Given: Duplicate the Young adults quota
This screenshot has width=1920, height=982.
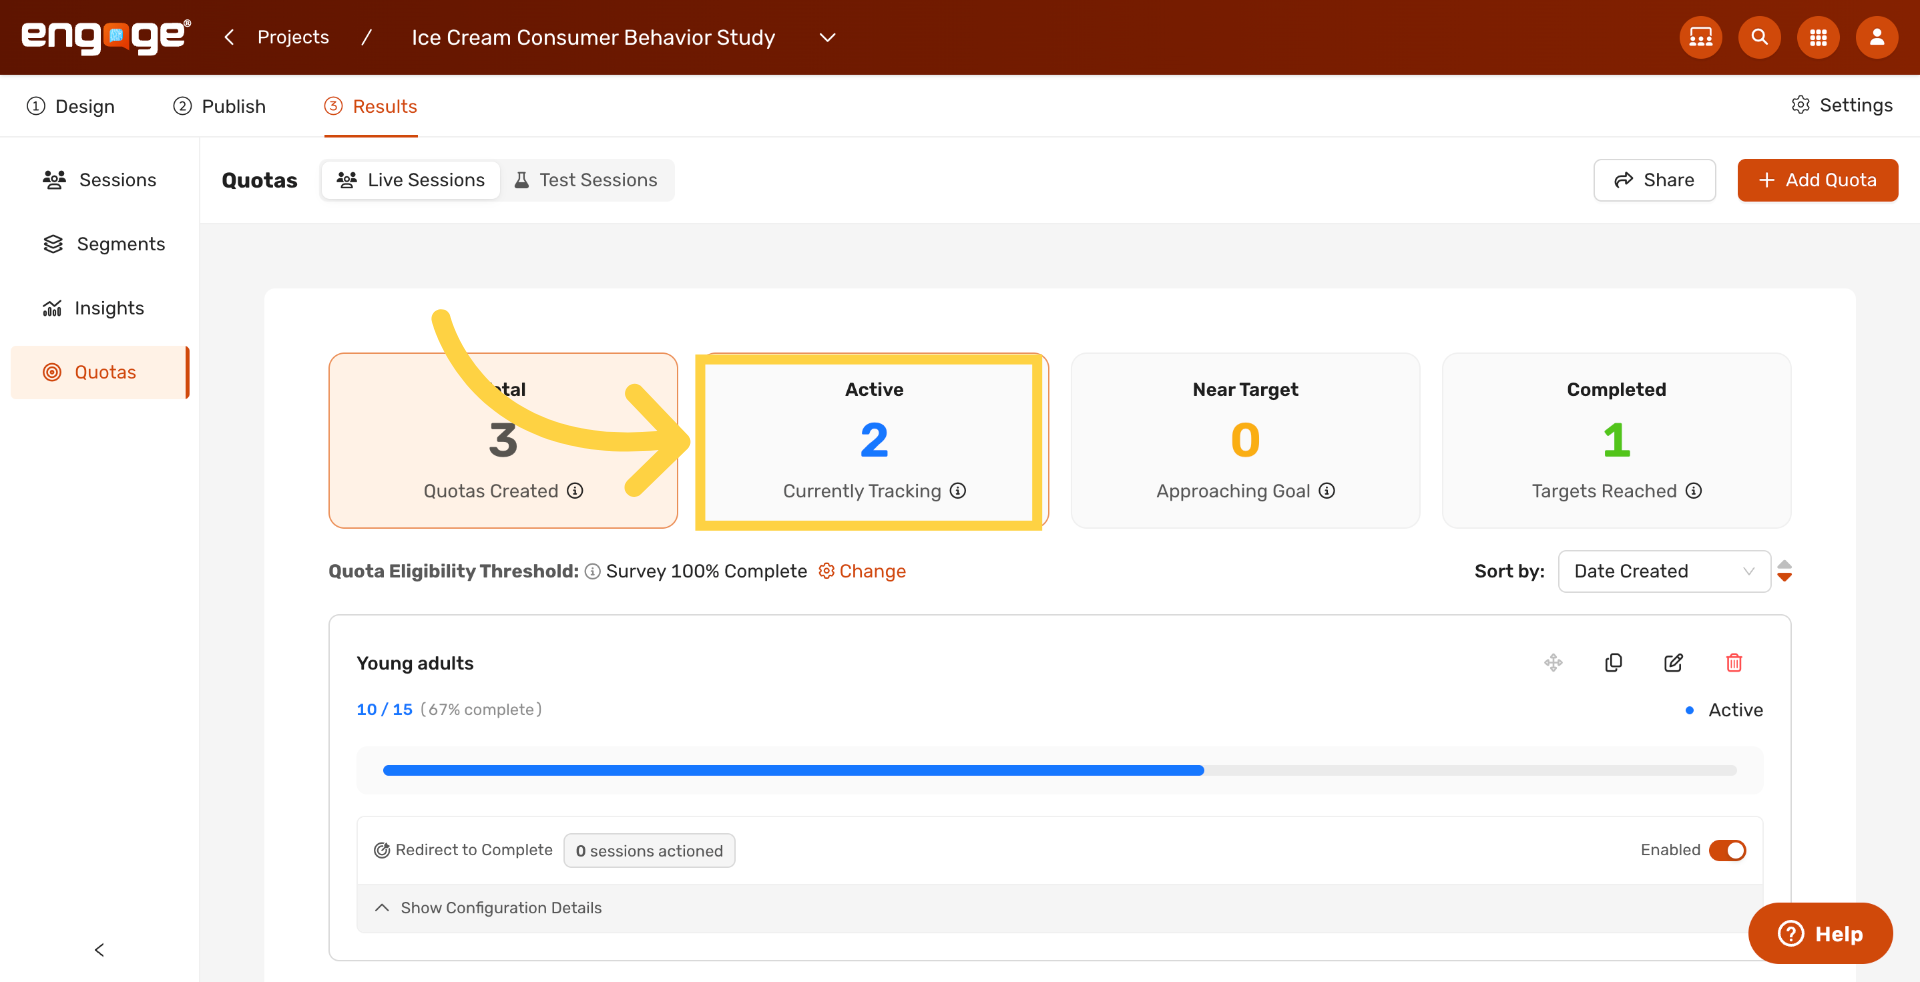Looking at the screenshot, I should coord(1613,663).
